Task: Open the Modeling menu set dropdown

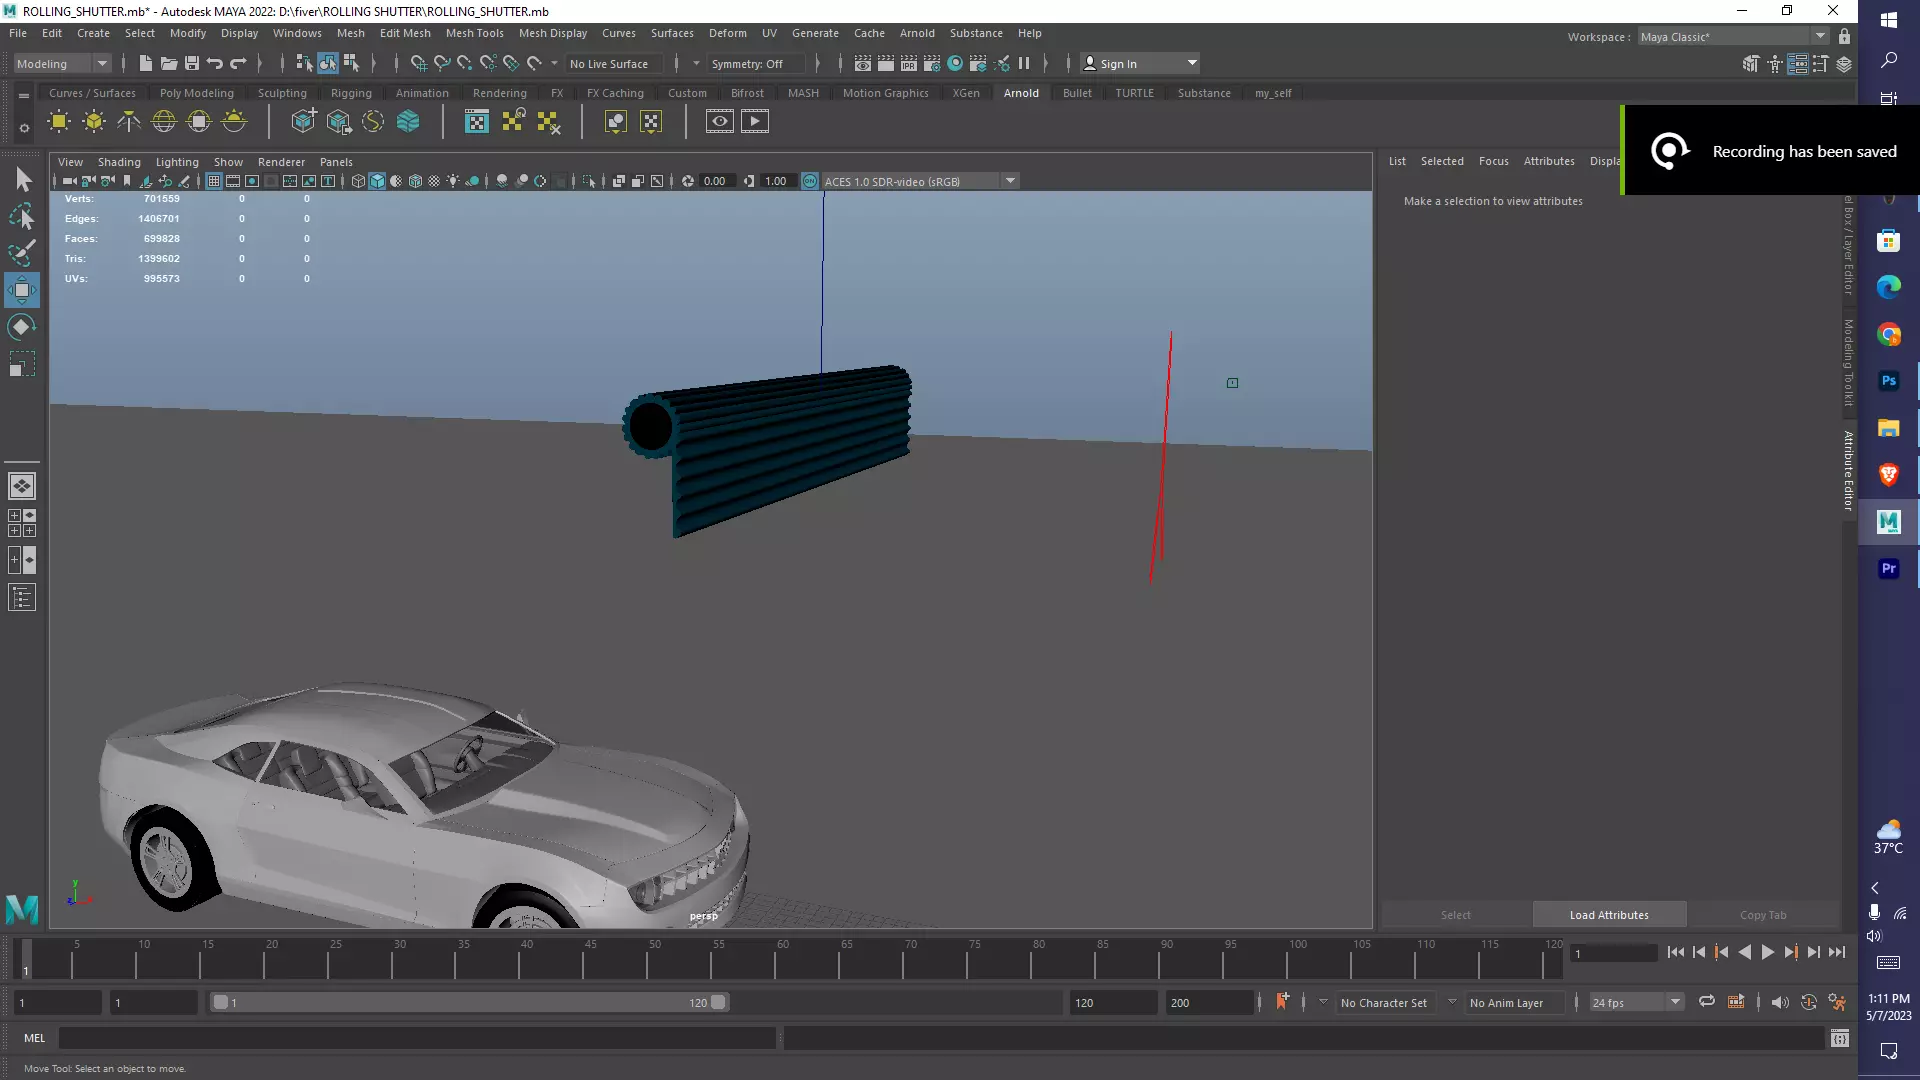Action: (x=62, y=63)
